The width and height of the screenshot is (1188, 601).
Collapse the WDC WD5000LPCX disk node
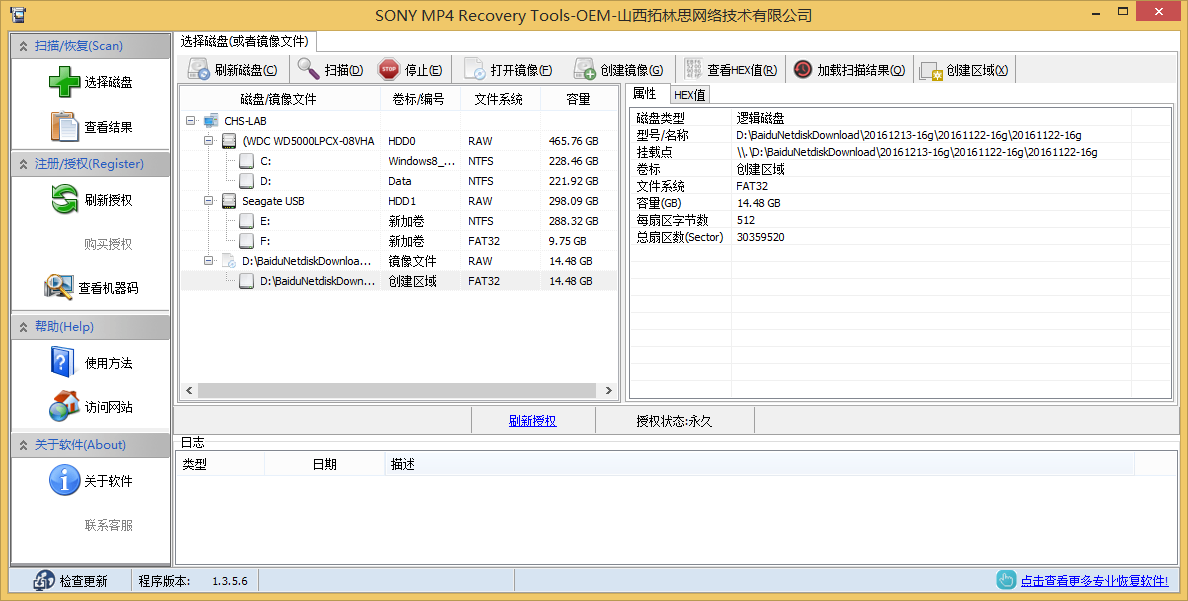(x=208, y=141)
